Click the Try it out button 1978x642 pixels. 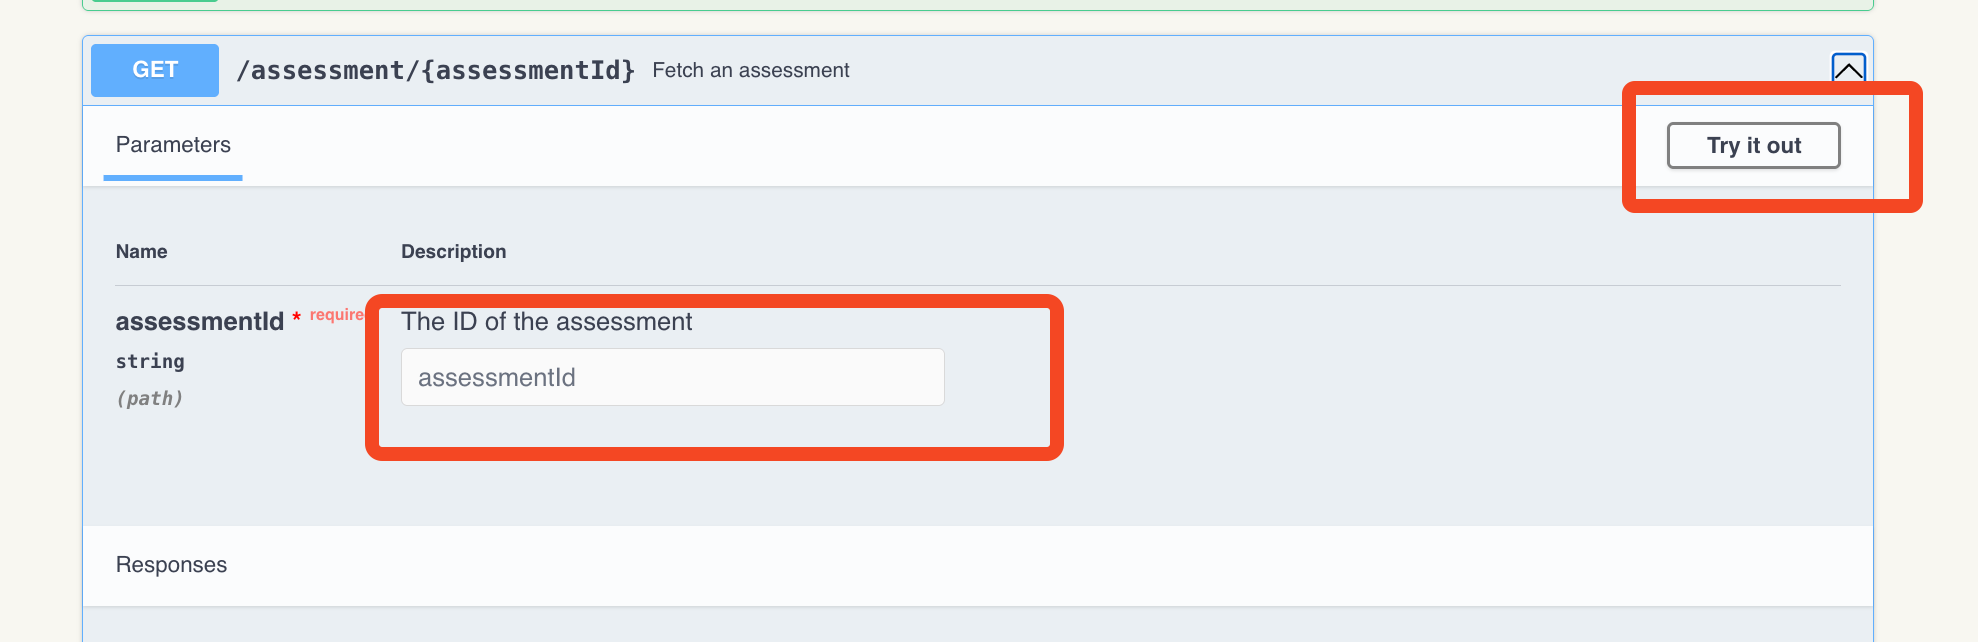pyautogui.click(x=1753, y=146)
